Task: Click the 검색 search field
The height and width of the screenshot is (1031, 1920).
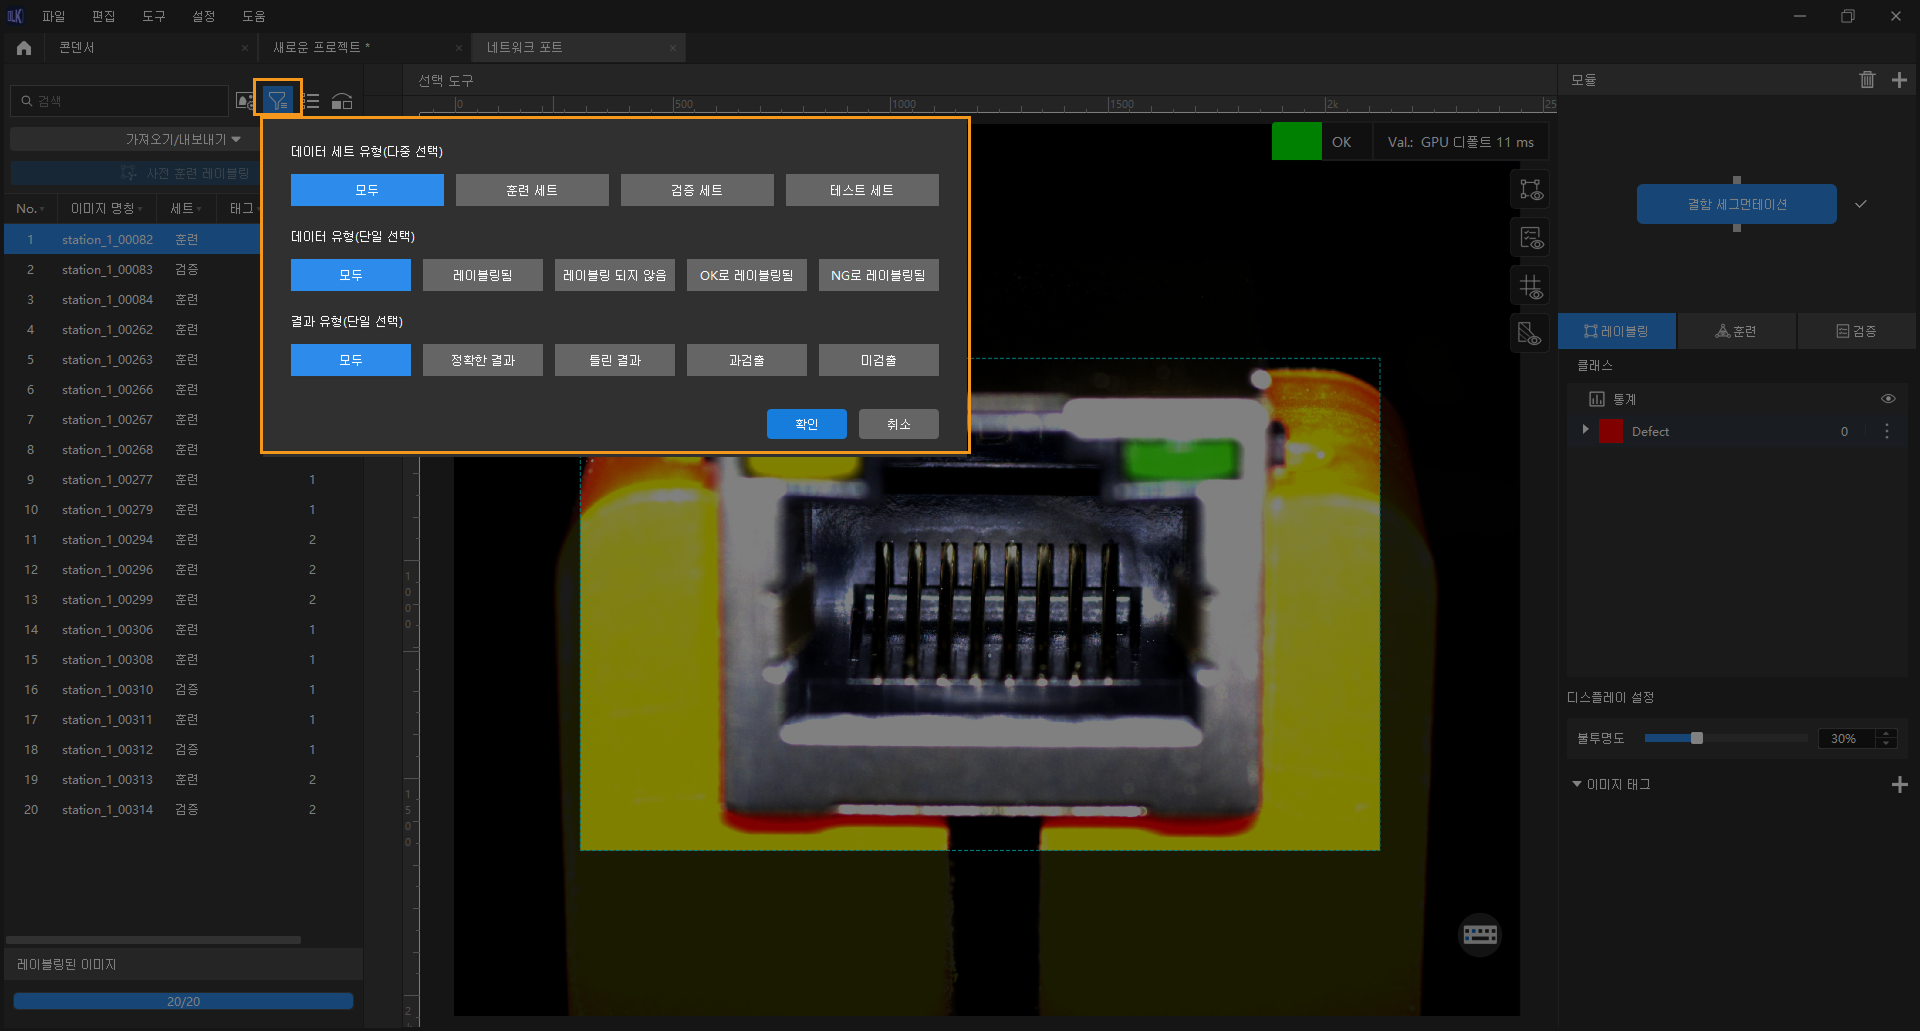Action: pyautogui.click(x=120, y=101)
